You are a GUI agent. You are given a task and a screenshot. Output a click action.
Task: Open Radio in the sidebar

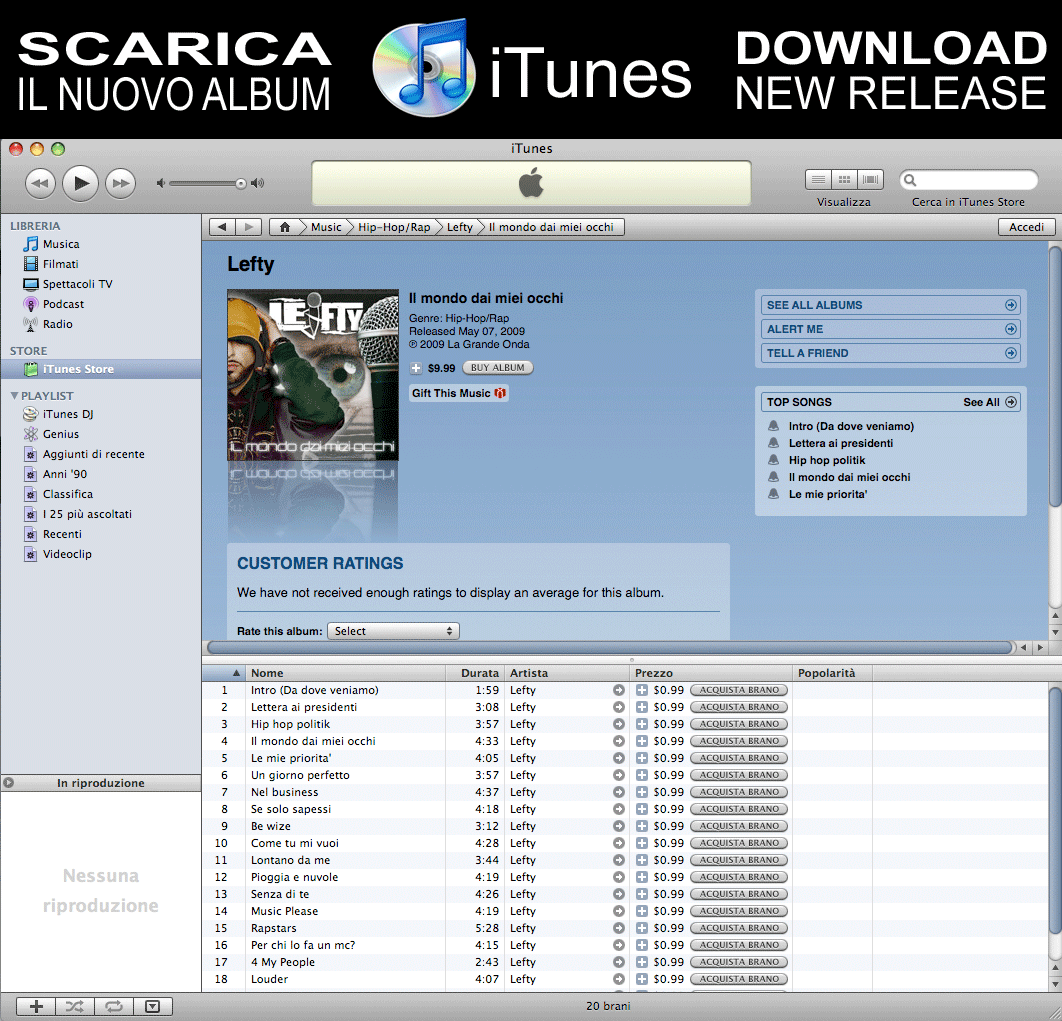click(x=58, y=324)
